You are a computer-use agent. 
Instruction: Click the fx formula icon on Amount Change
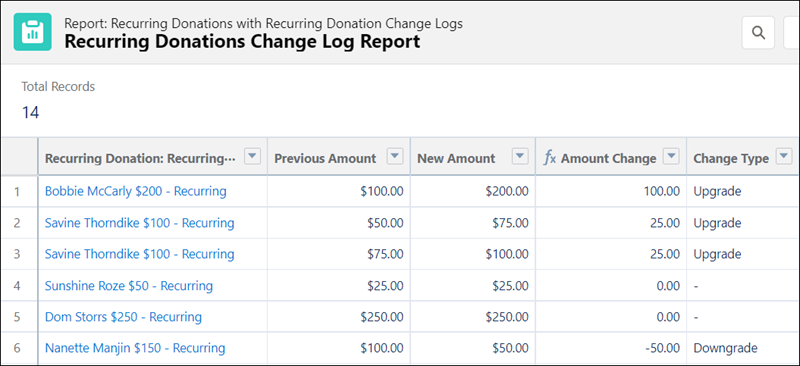click(x=549, y=158)
